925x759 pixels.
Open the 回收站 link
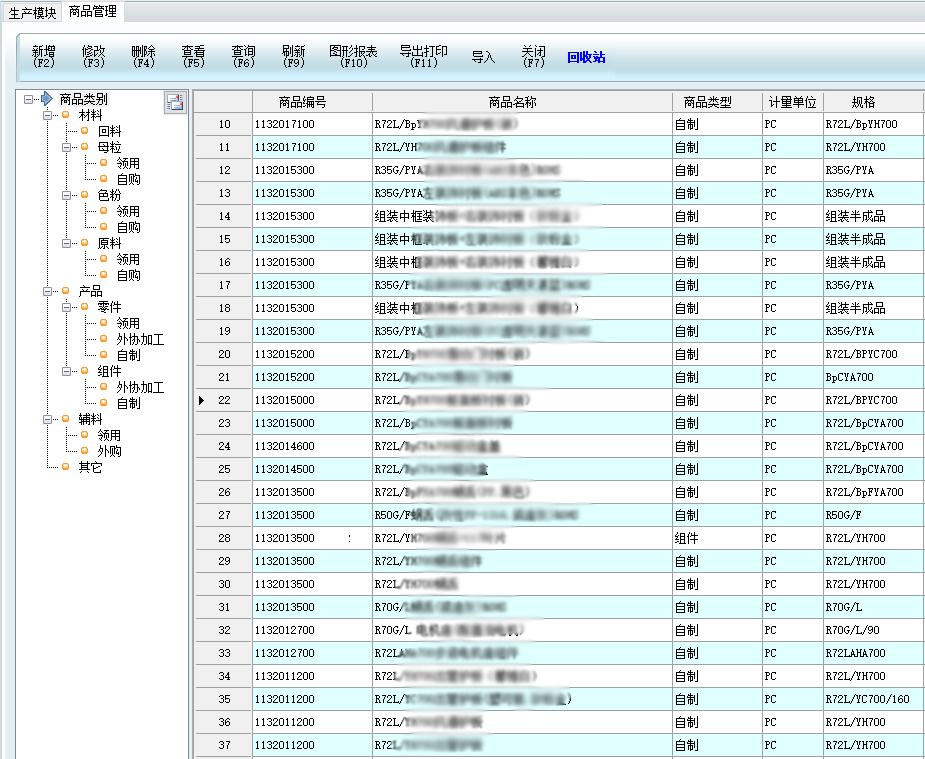click(x=585, y=58)
